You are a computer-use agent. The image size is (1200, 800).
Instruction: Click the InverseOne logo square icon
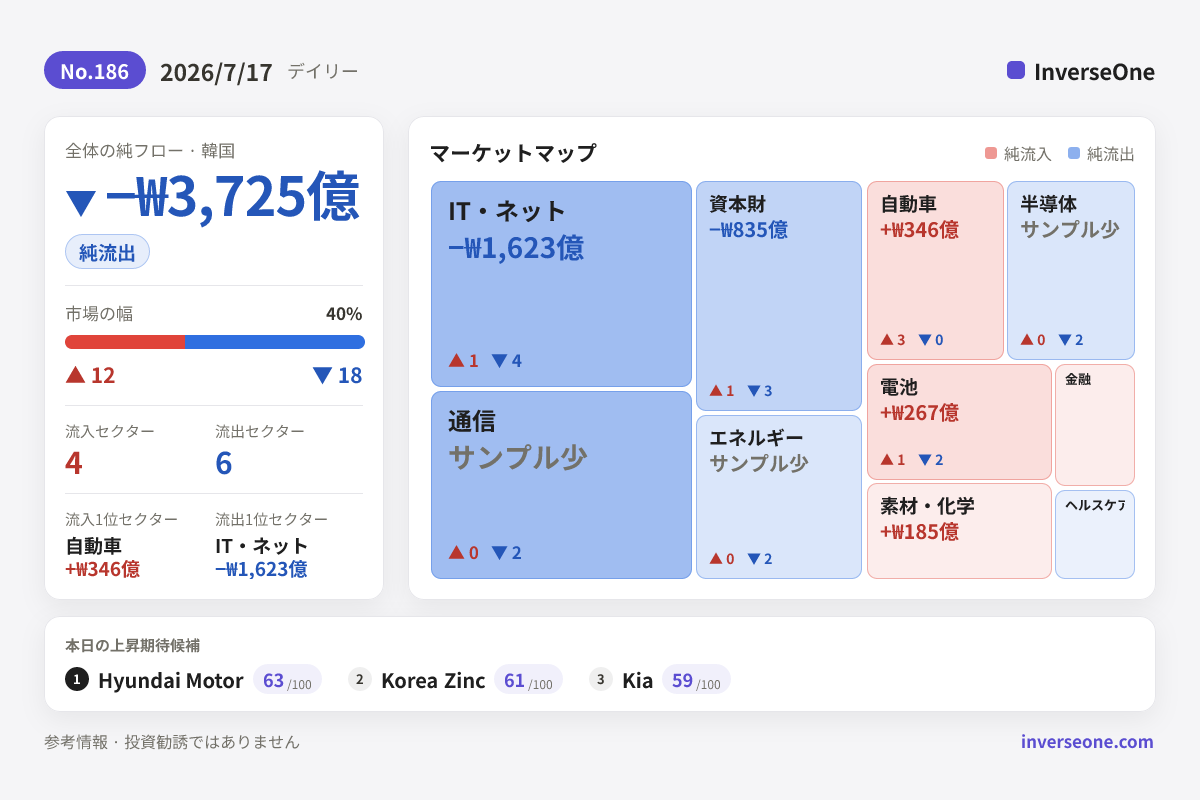1016,70
